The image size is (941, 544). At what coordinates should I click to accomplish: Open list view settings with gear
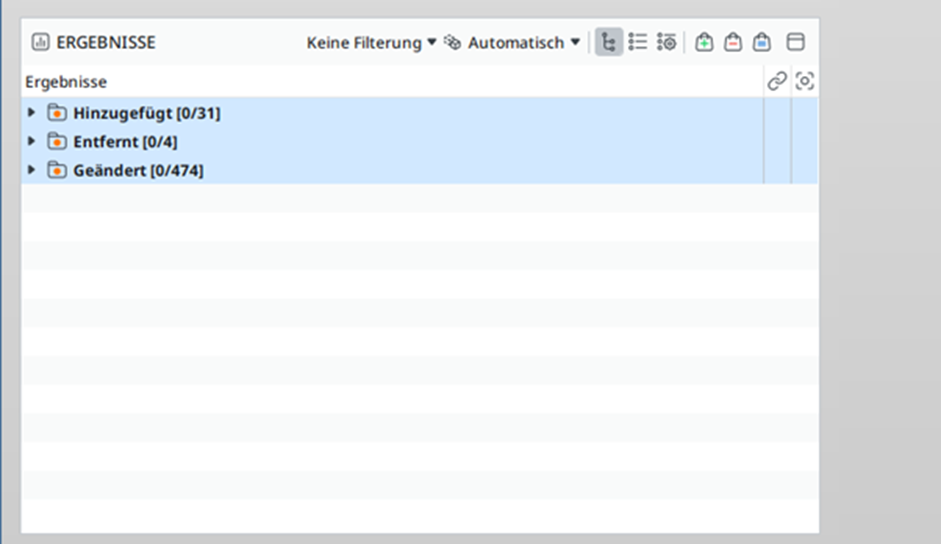pyautogui.click(x=666, y=42)
